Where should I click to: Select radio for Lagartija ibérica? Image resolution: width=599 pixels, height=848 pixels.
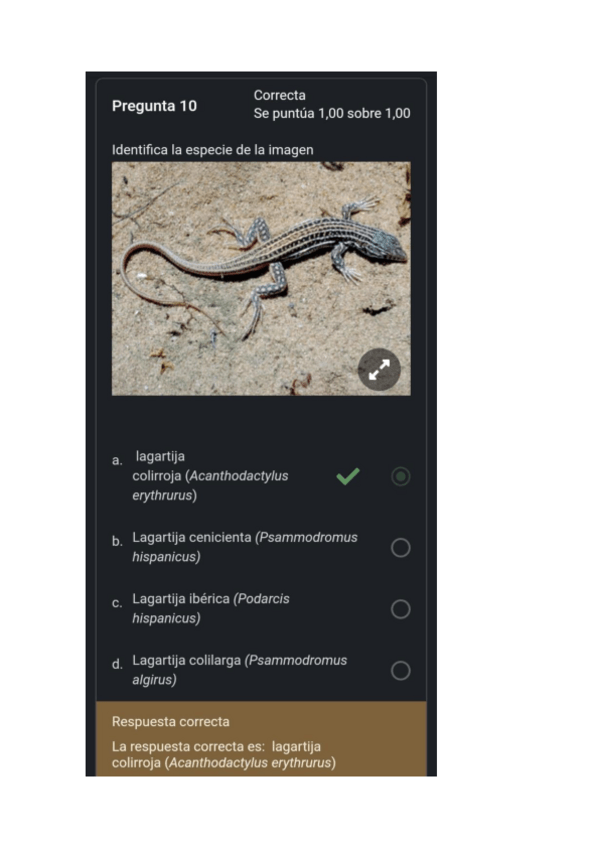pyautogui.click(x=400, y=609)
